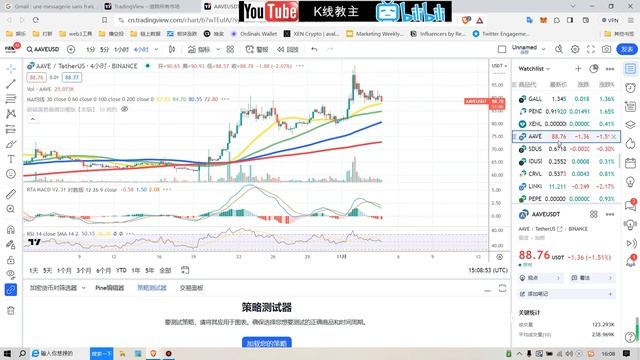This screenshot has width=640, height=360.
Task: Select the ruler measure tool
Action: 11,194
